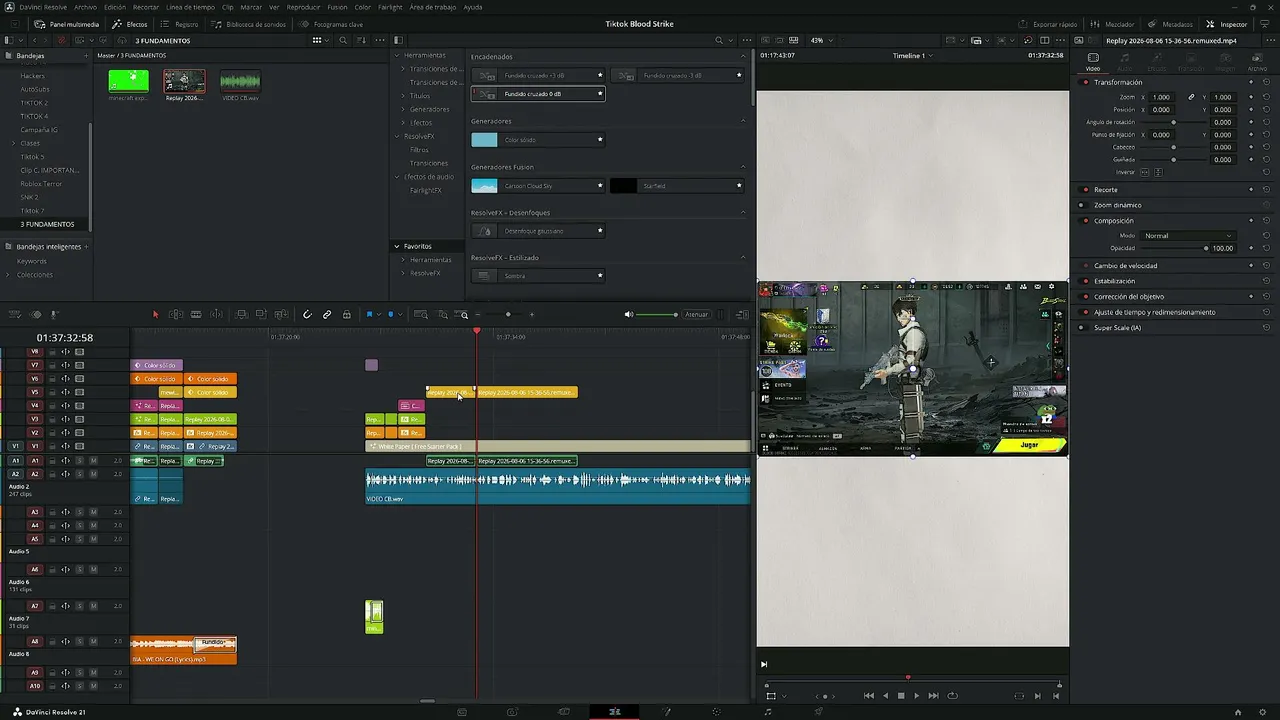1280x720 pixels.
Task: Zoom out on the timeline with minus
Action: pyautogui.click(x=477, y=314)
